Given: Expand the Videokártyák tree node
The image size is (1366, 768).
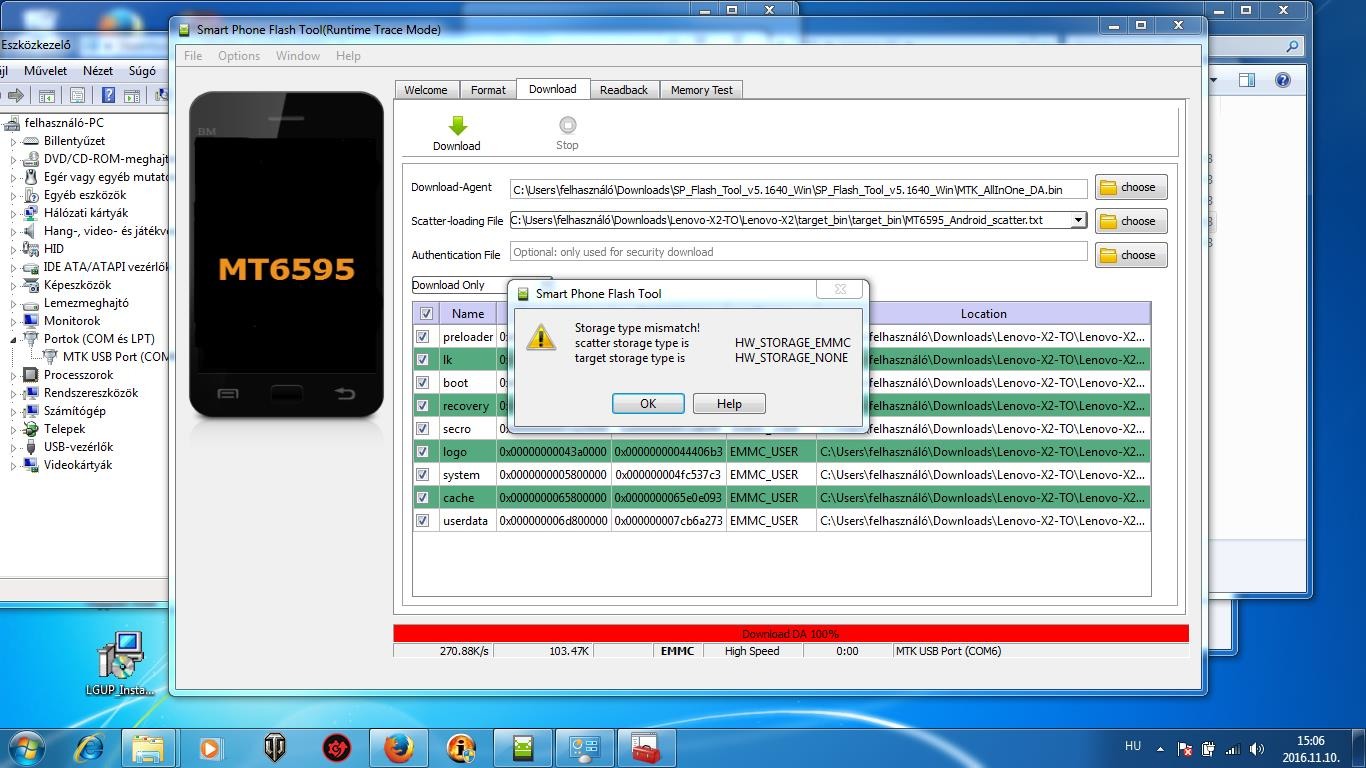Looking at the screenshot, I should 13,465.
